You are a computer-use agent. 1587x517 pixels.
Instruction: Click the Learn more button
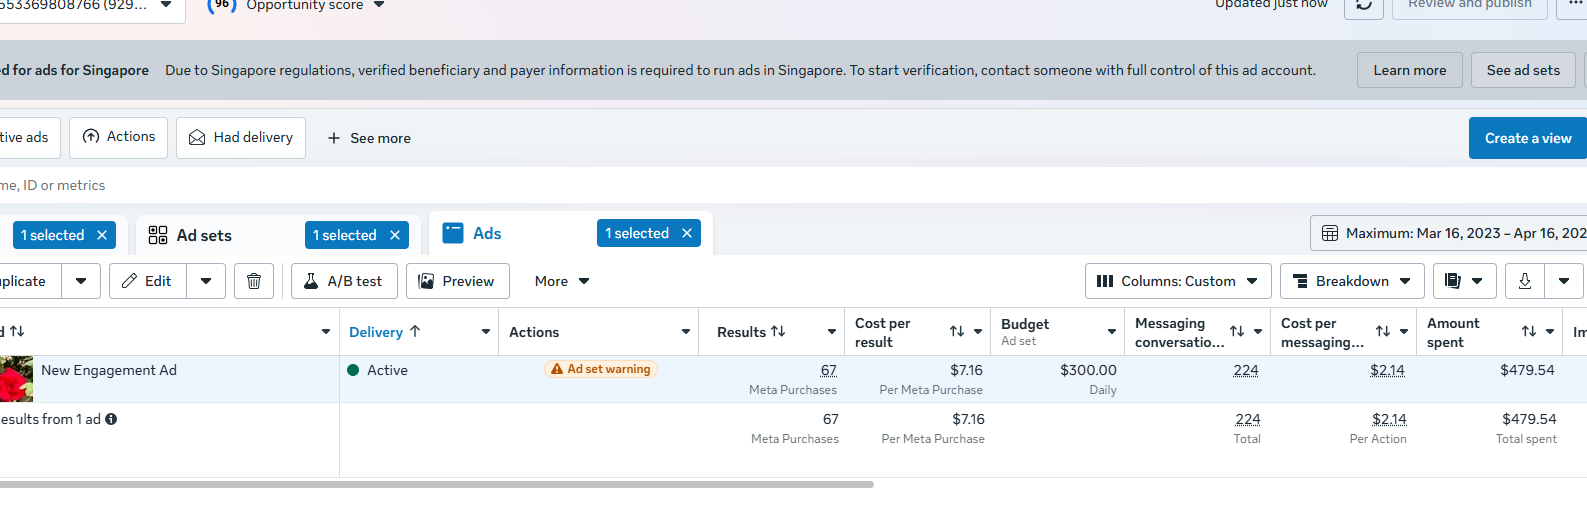click(x=1409, y=70)
